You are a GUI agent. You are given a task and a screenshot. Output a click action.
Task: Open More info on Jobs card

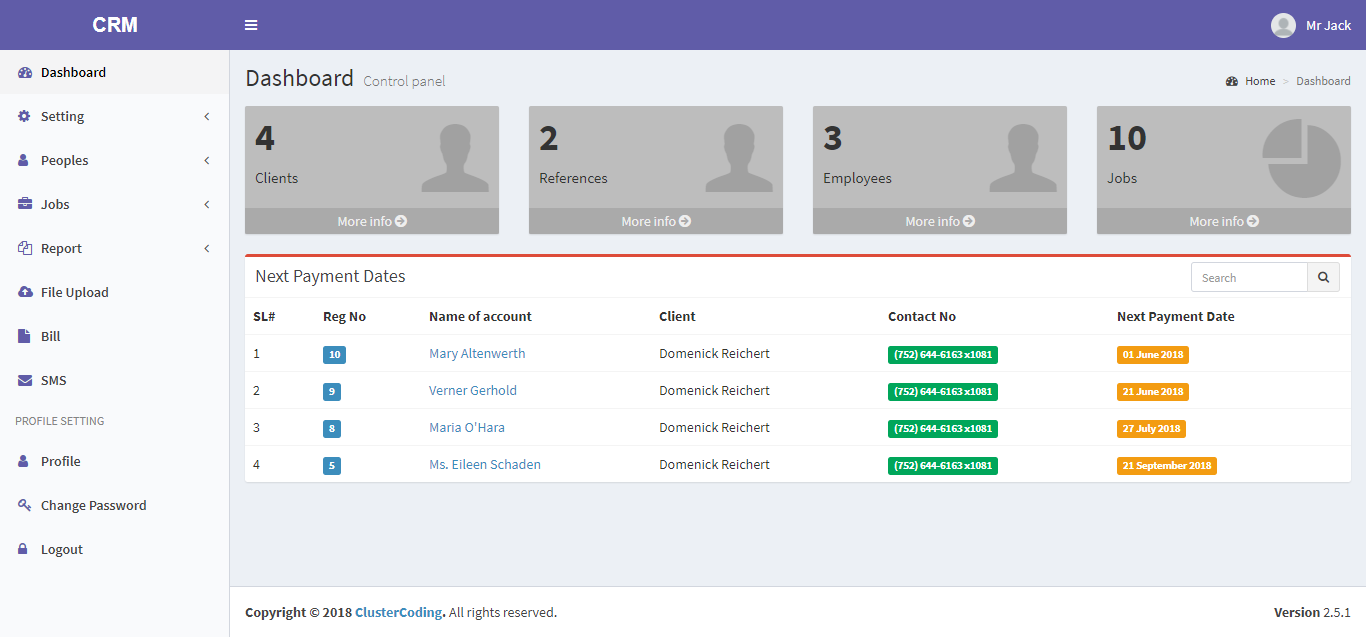pos(1224,221)
